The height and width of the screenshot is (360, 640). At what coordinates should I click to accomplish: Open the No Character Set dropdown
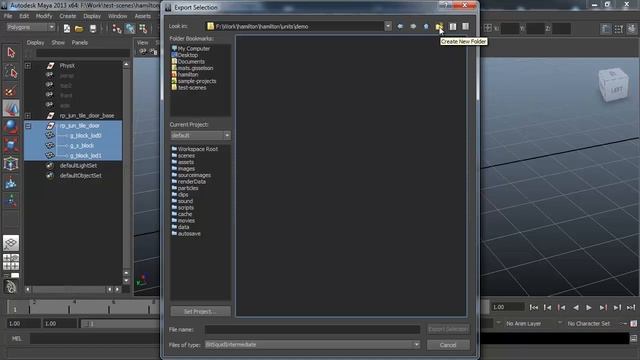pos(560,323)
